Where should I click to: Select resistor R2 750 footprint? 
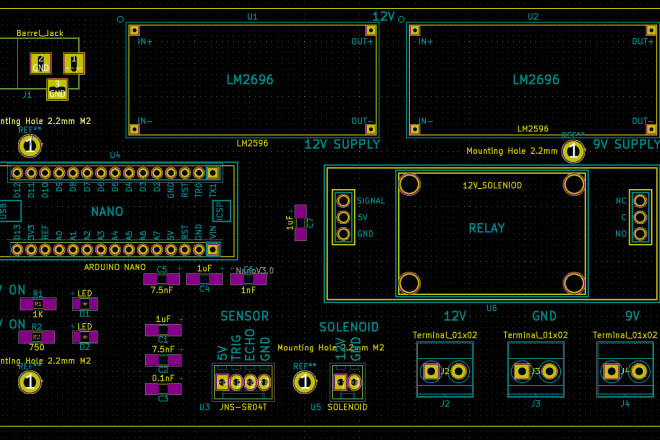click(x=37, y=337)
